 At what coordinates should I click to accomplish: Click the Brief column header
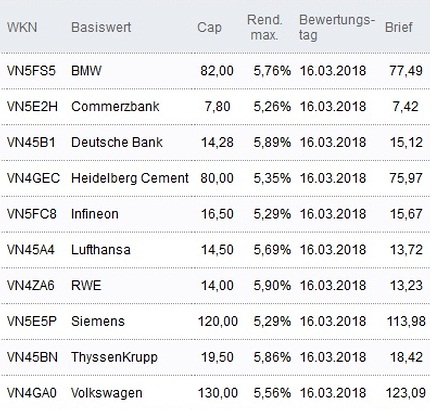pyautogui.click(x=399, y=27)
